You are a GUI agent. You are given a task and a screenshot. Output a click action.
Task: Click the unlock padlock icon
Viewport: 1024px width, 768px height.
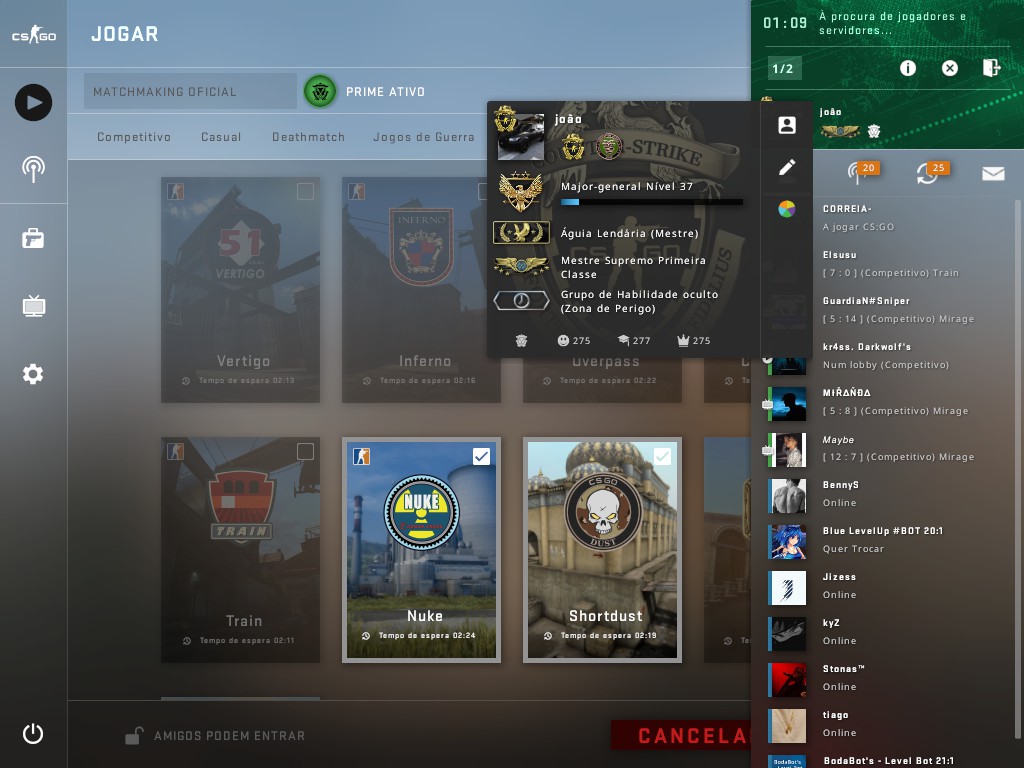(x=134, y=736)
